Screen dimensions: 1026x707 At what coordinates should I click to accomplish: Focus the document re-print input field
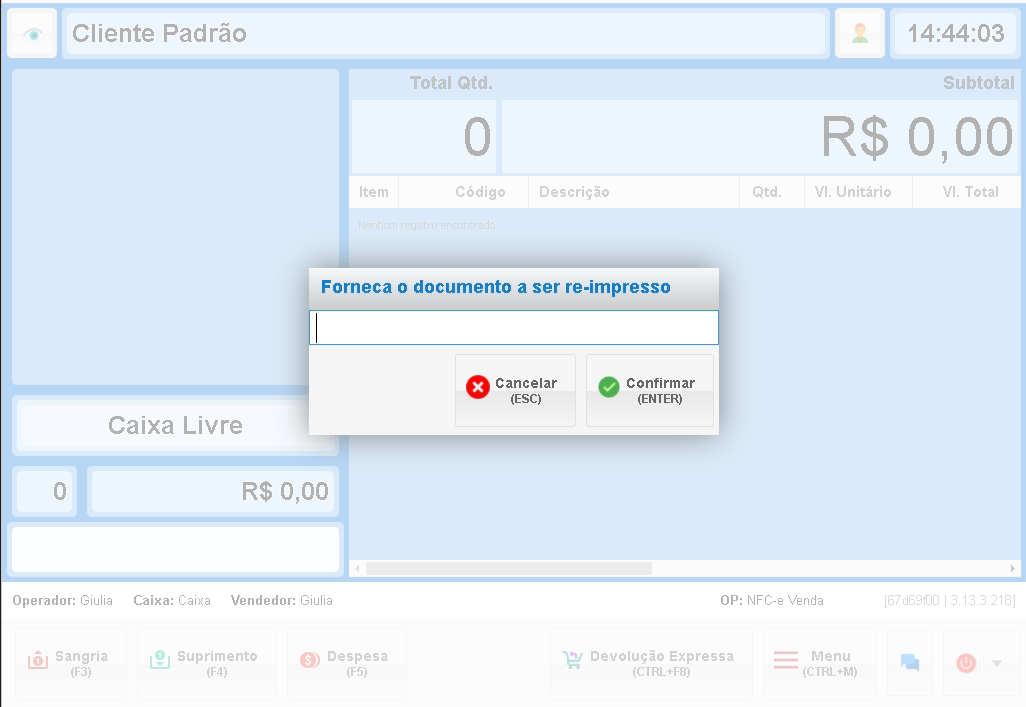point(514,327)
